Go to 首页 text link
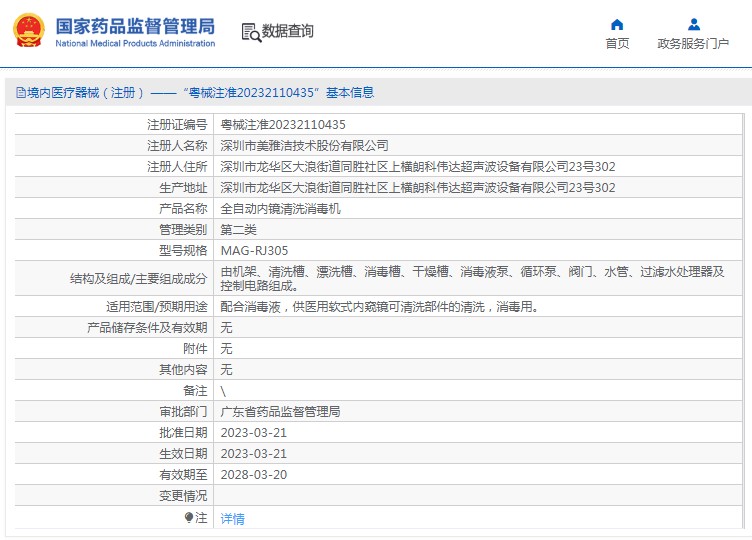Screen dimensions: 752x540 [x=617, y=44]
